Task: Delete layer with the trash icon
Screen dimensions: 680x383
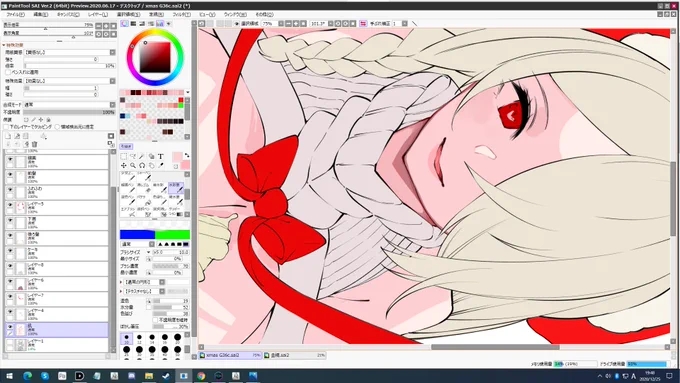Action: click(x=34, y=144)
